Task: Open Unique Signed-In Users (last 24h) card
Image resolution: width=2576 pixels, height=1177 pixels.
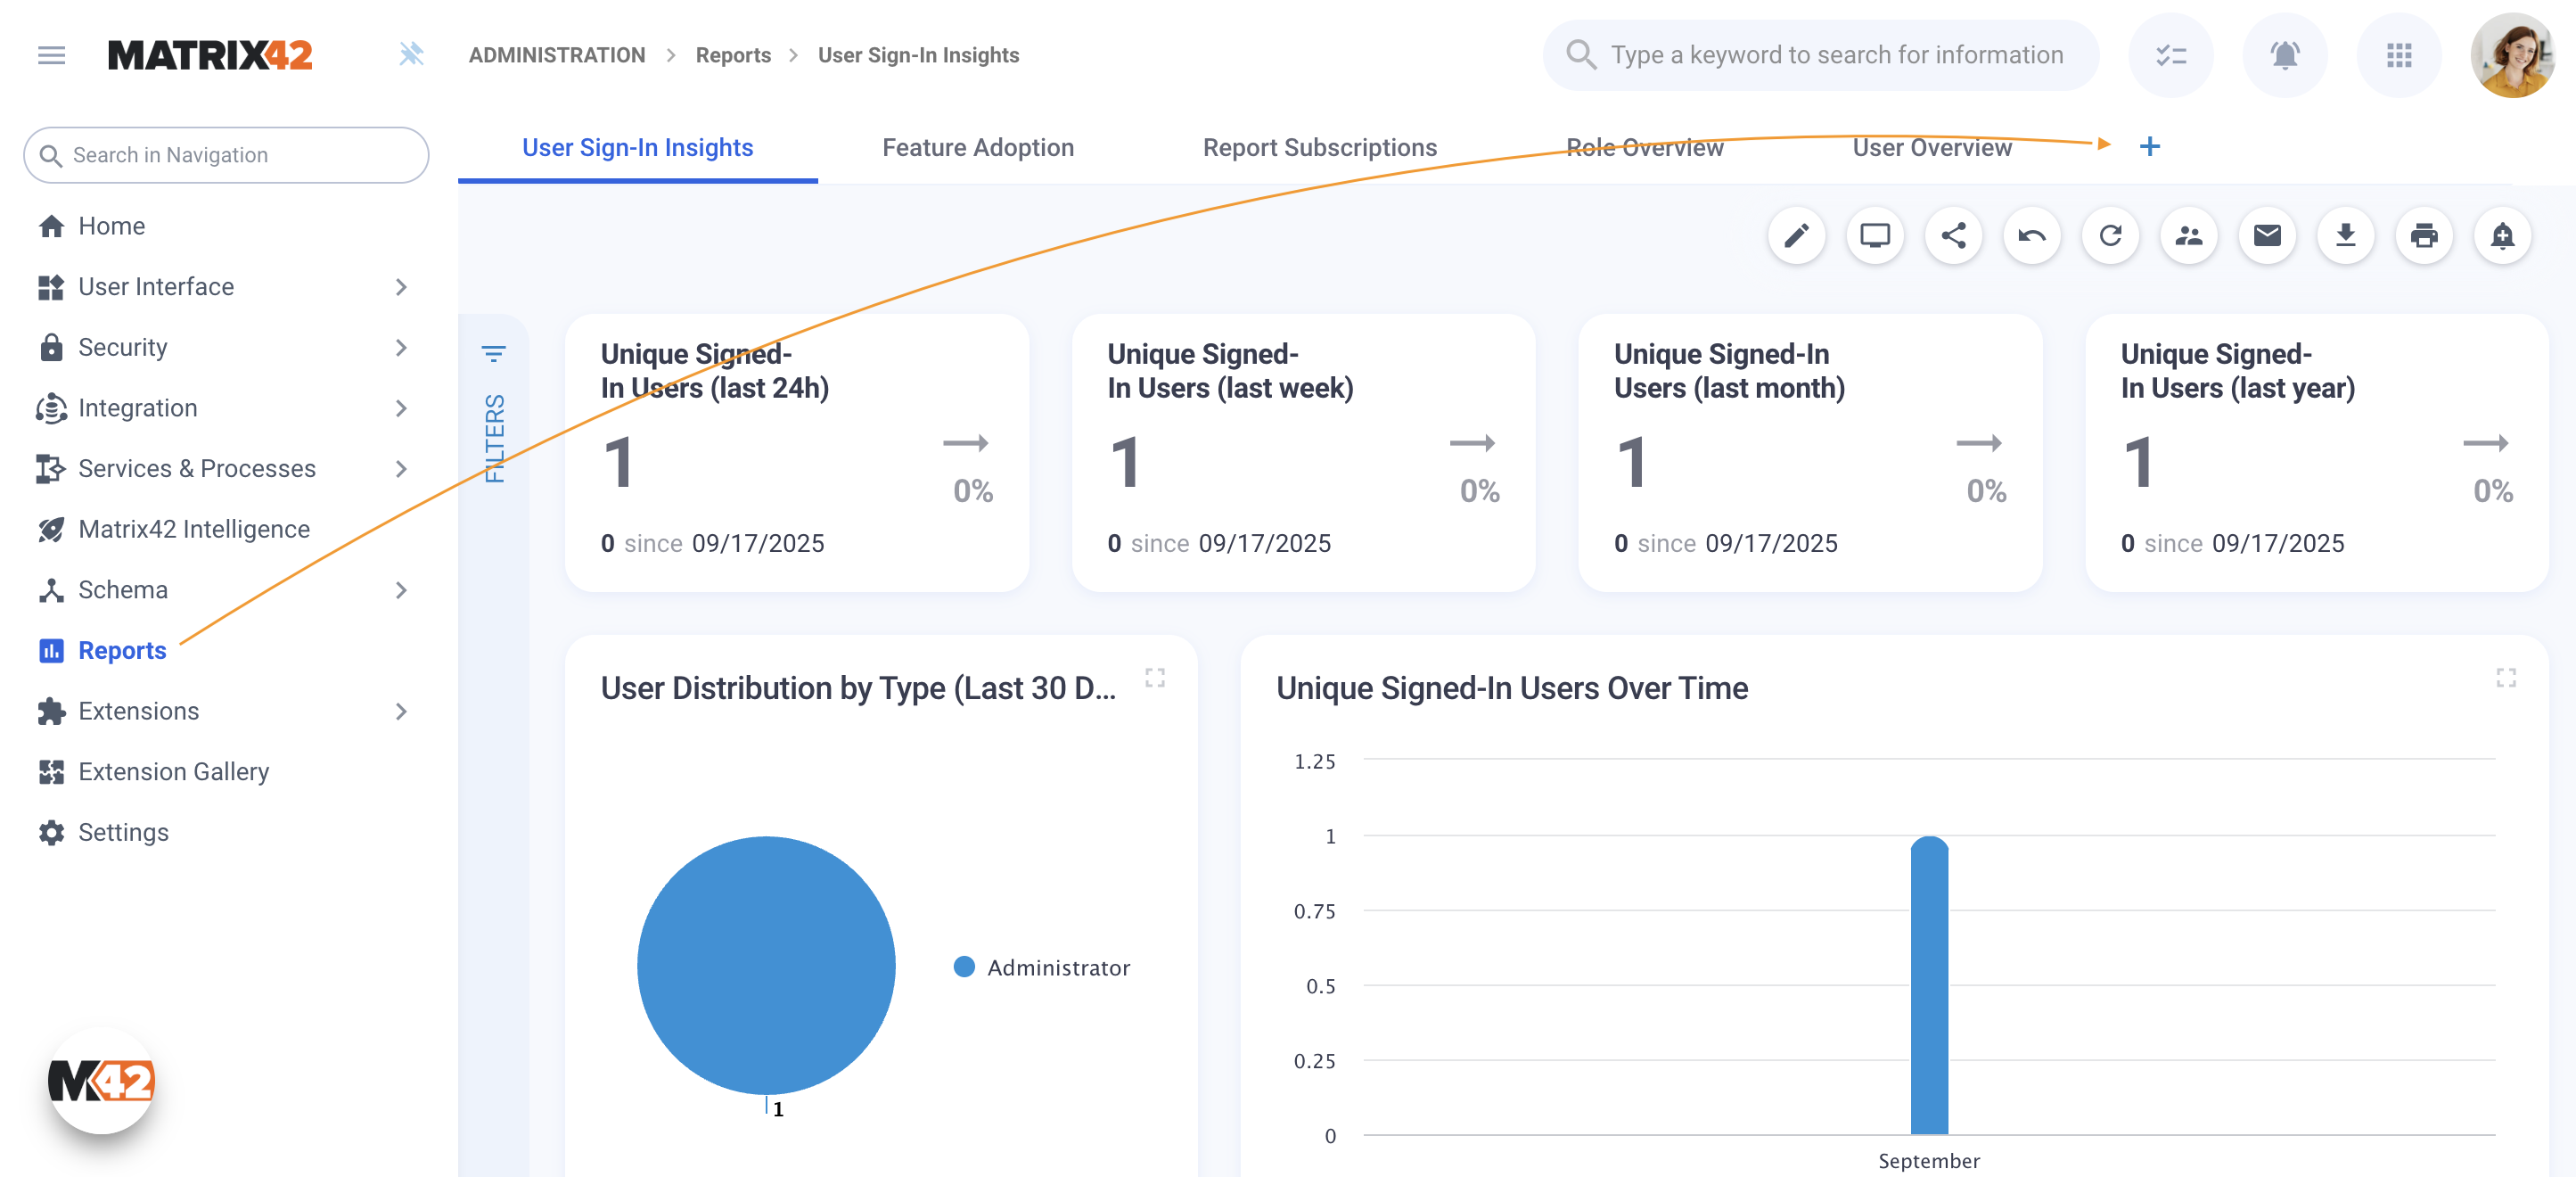Action: click(796, 453)
